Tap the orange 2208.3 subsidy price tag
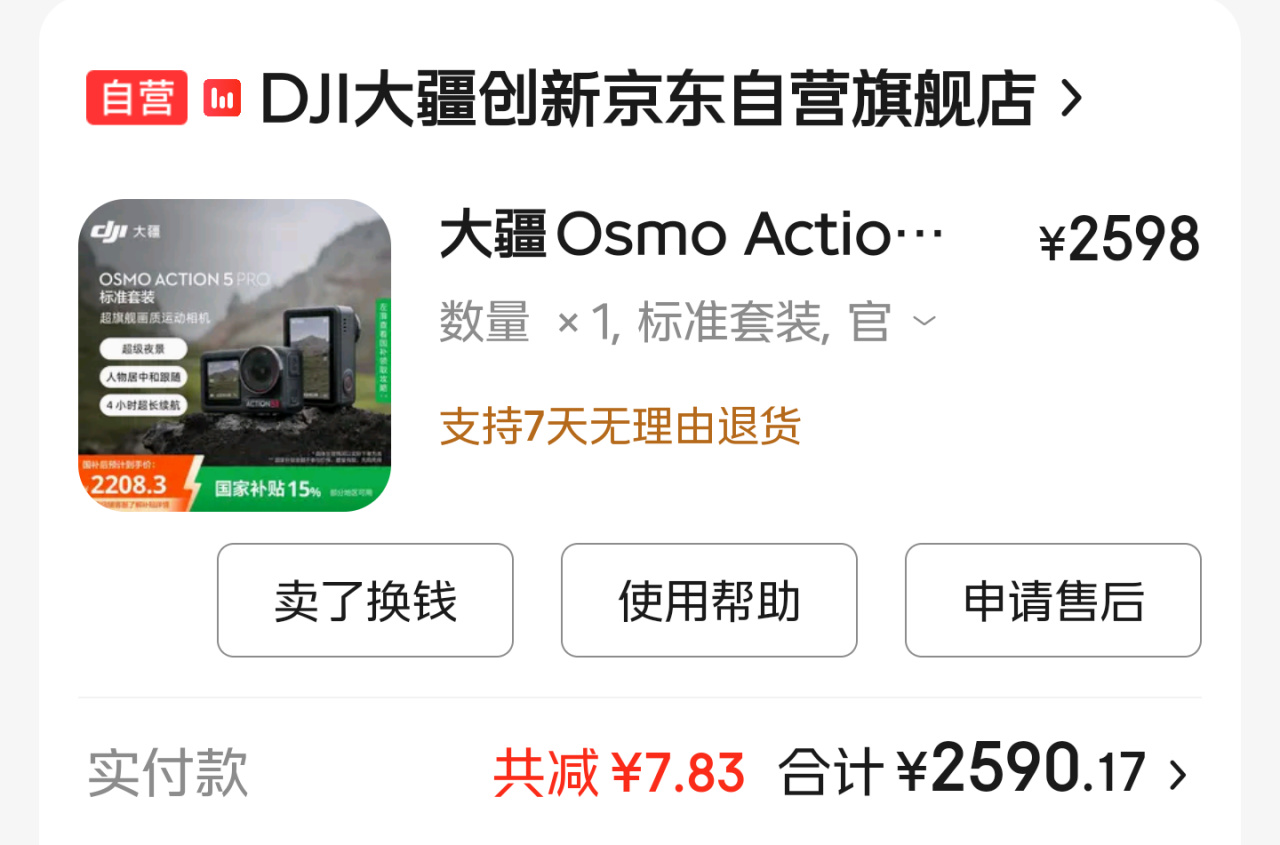This screenshot has width=1280, height=845. (128, 485)
